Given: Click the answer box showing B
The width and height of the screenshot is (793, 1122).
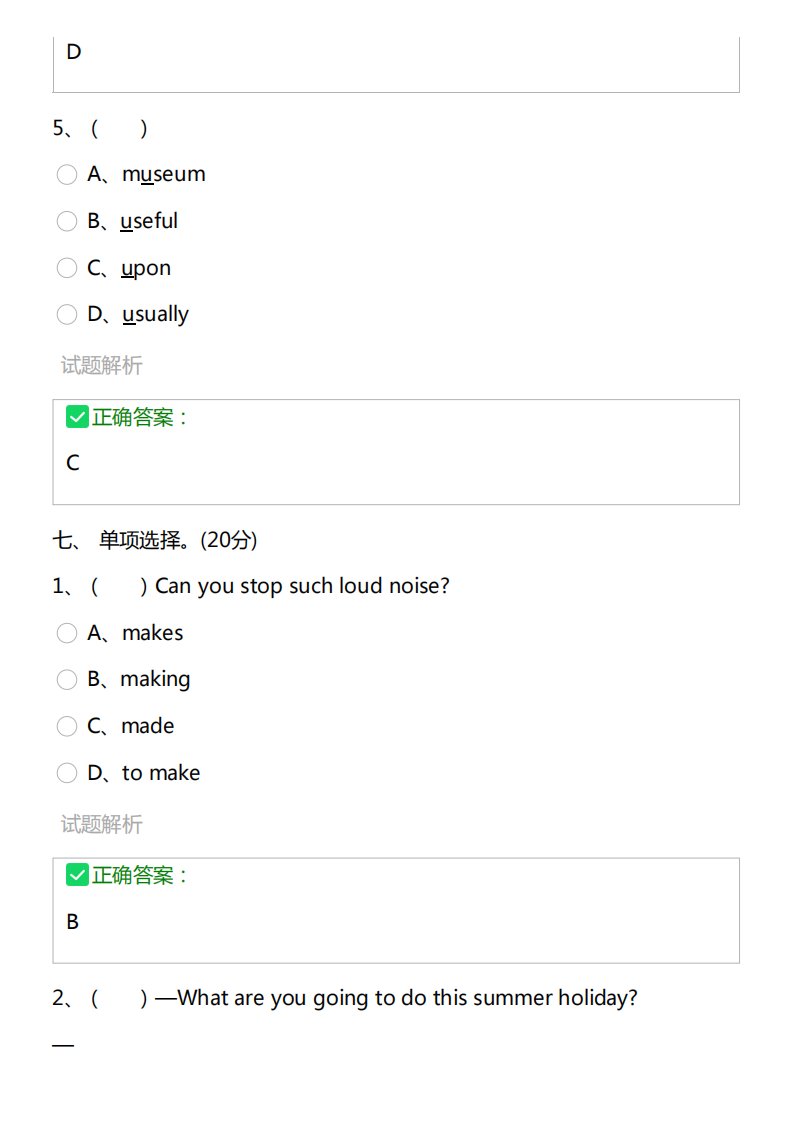Looking at the screenshot, I should pos(396,911).
